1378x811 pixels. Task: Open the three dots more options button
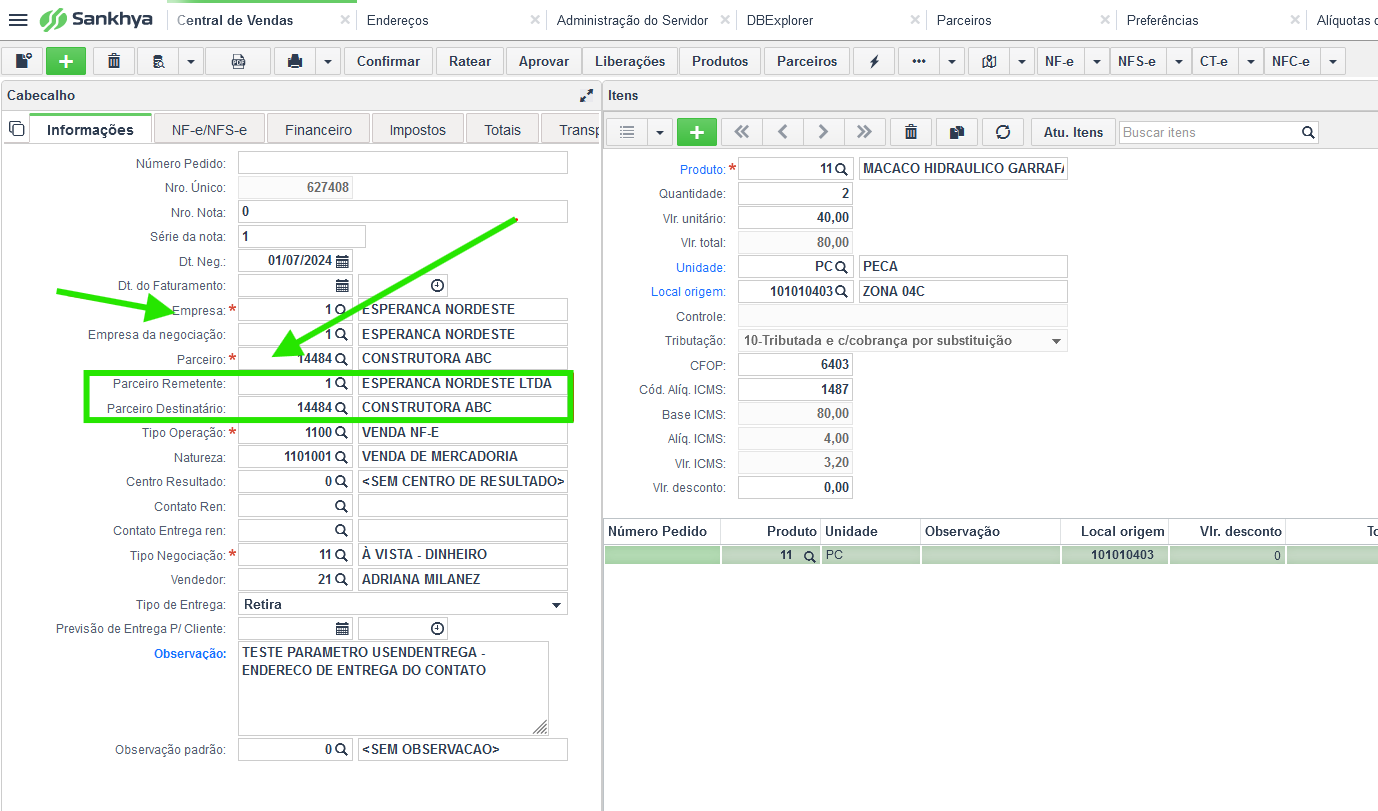(918, 61)
